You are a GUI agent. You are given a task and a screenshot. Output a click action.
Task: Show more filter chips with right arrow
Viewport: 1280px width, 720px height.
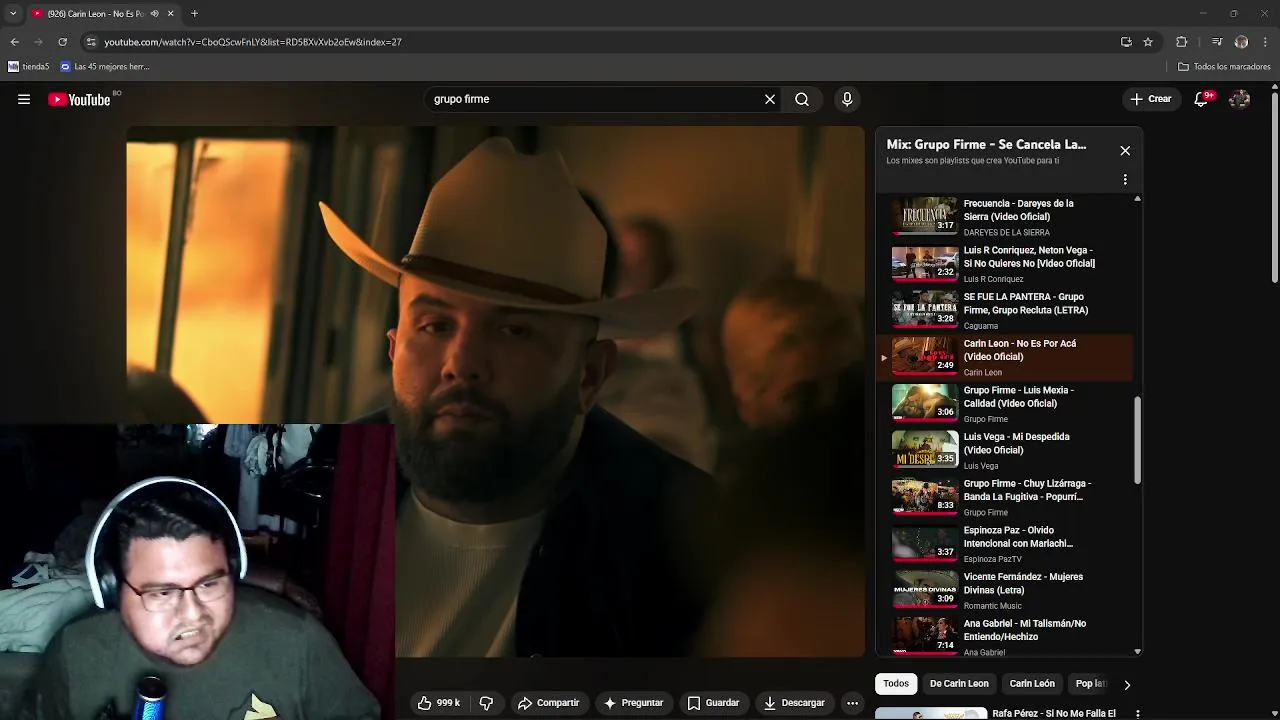click(1127, 685)
